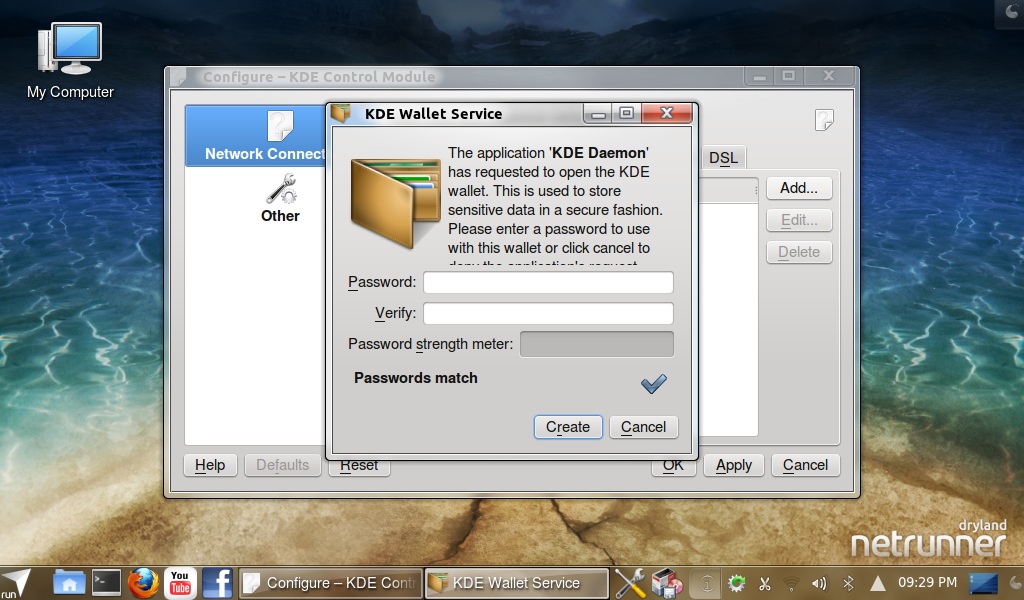The height and width of the screenshot is (600, 1024).
Task: Click the KDE Wallet Service title bar icon
Action: [x=341, y=113]
